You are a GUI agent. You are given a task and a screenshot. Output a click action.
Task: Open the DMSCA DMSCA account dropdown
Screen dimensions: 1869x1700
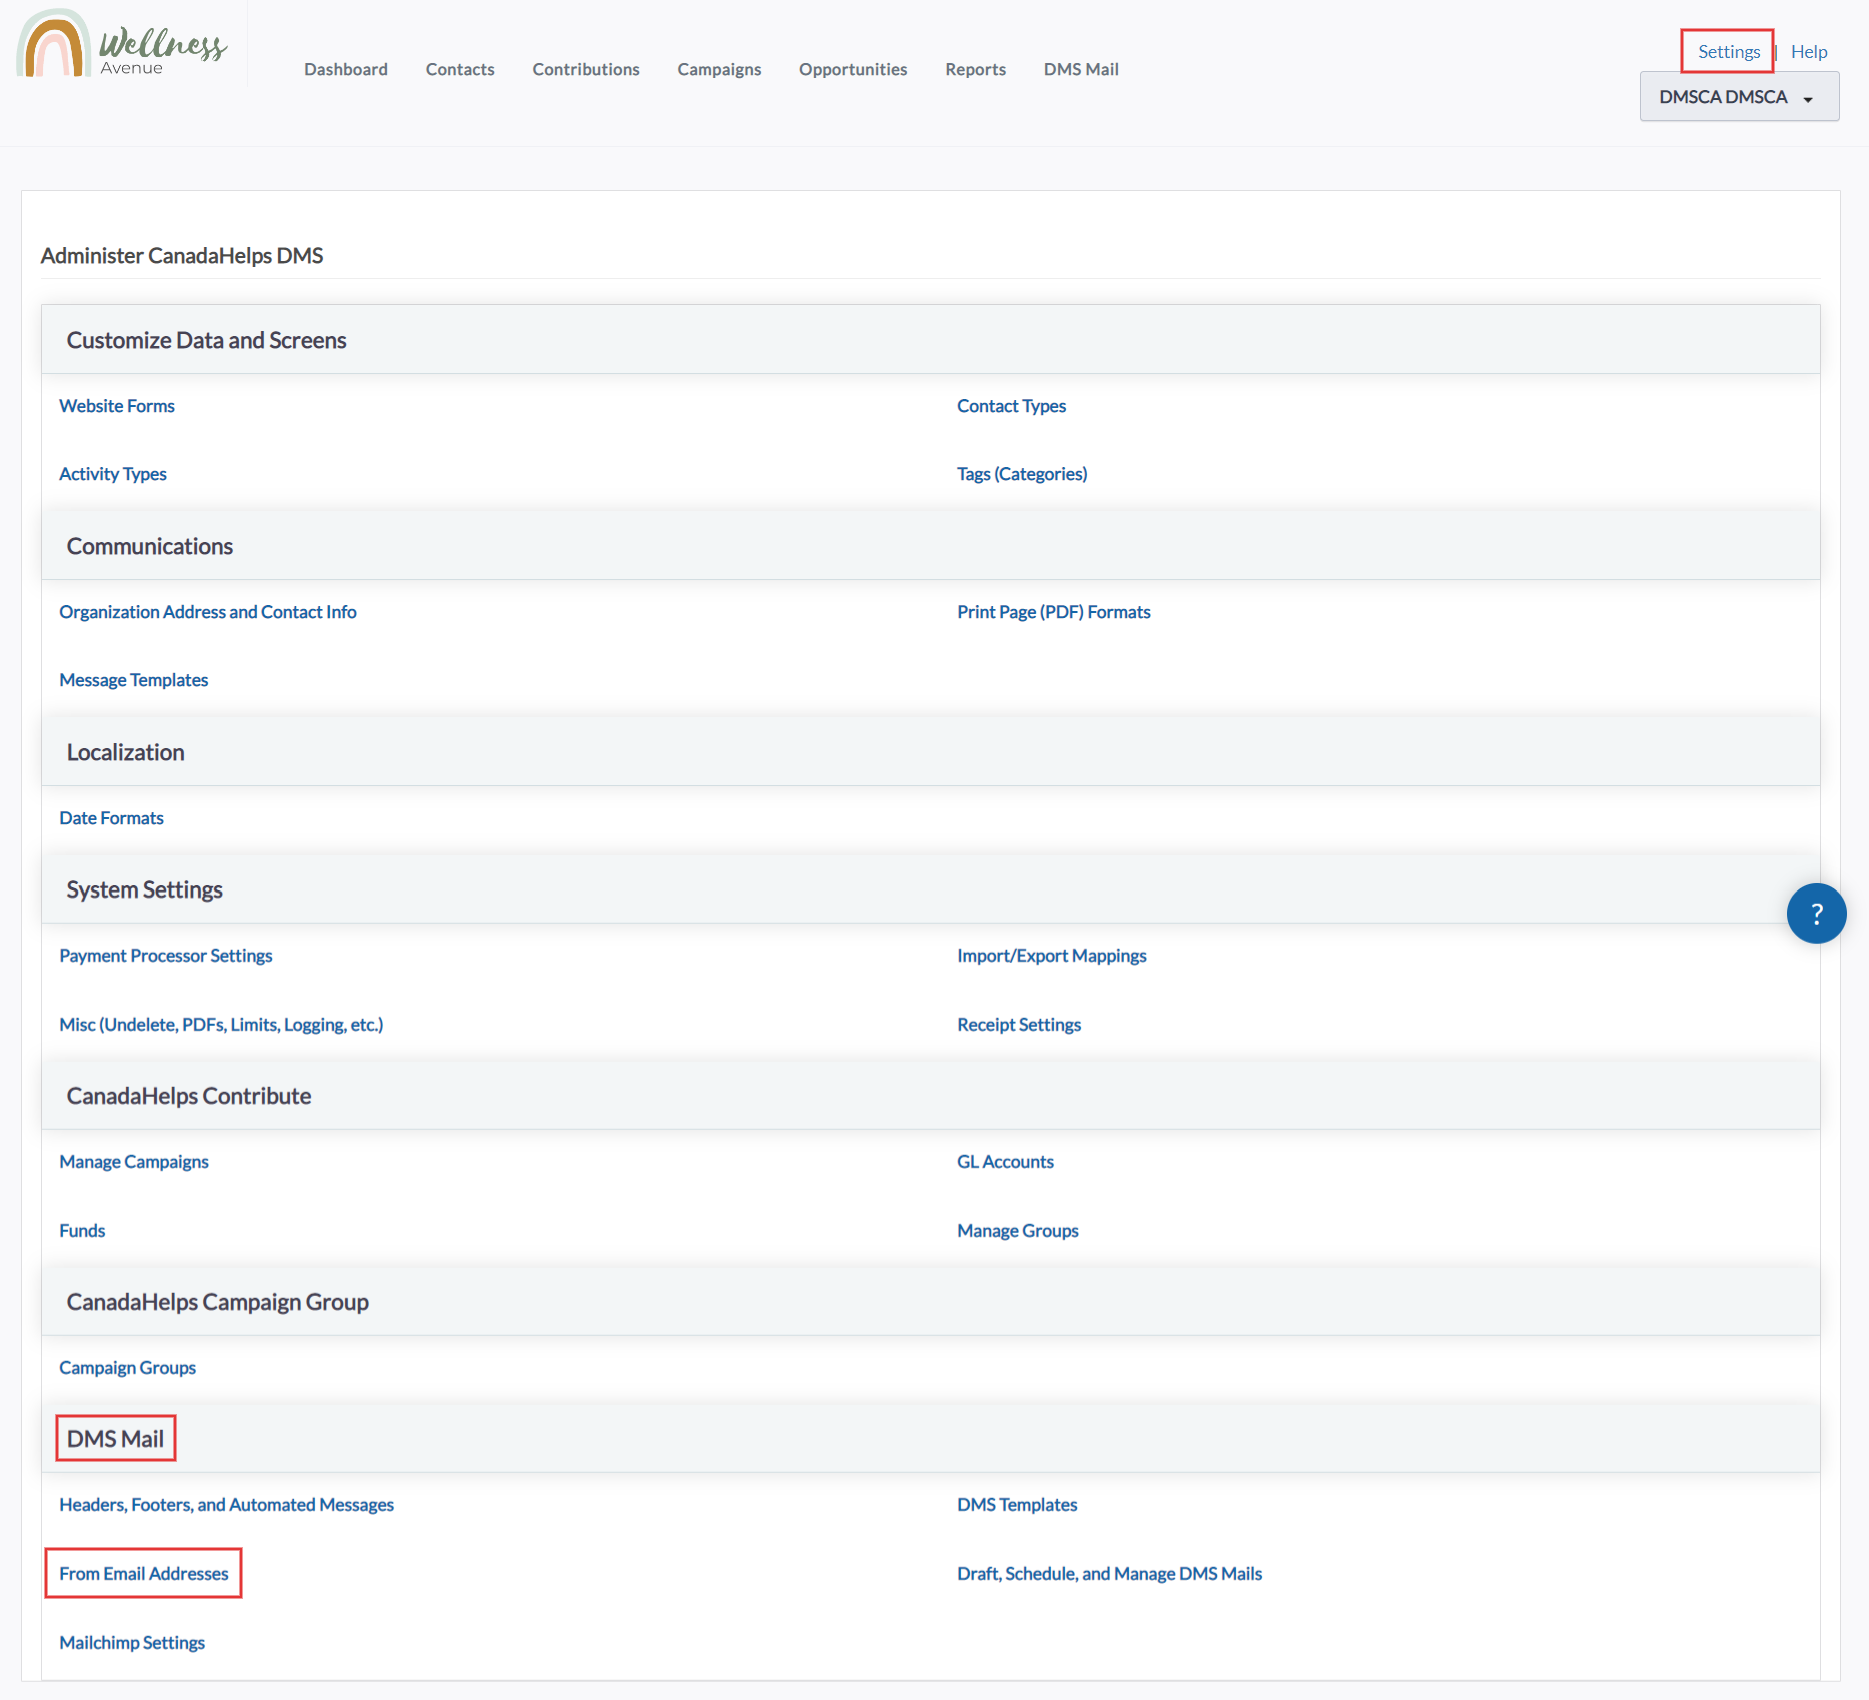tap(1739, 97)
